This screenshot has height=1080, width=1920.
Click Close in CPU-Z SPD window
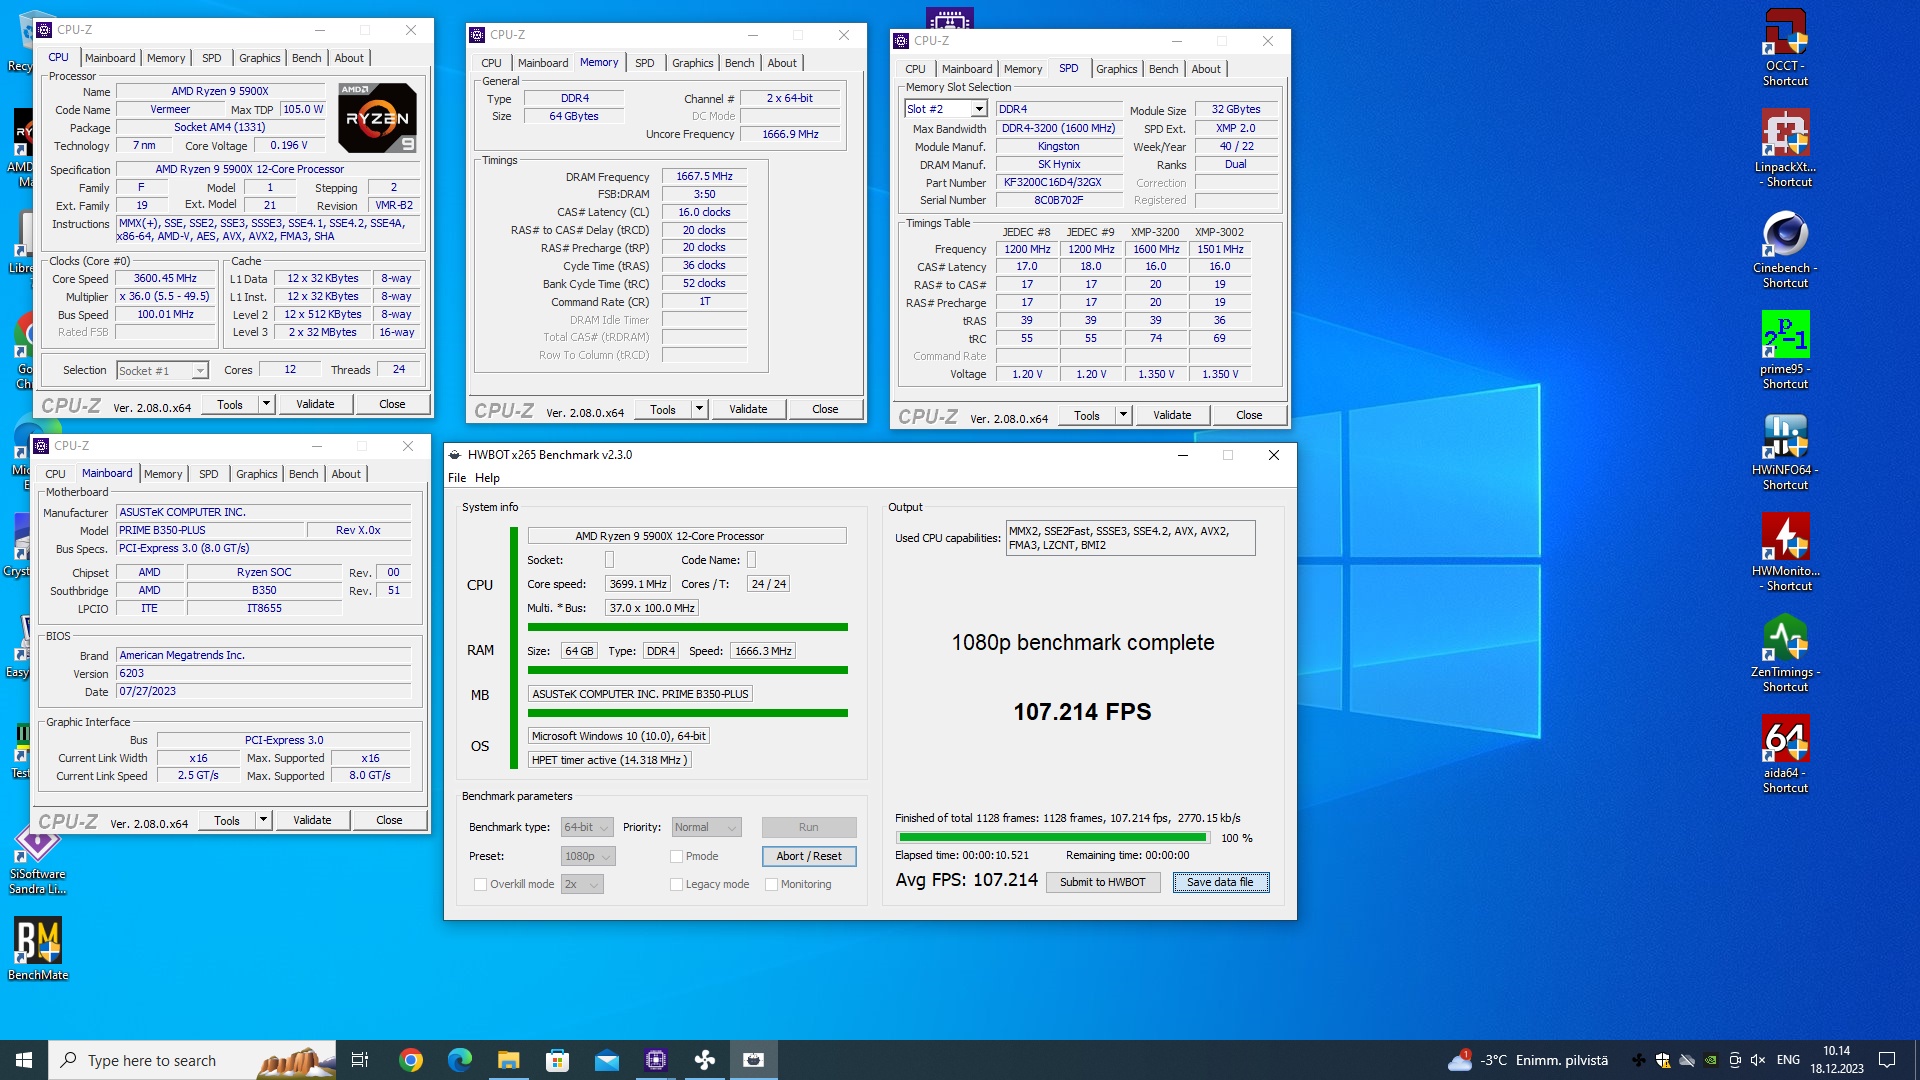coord(1248,415)
